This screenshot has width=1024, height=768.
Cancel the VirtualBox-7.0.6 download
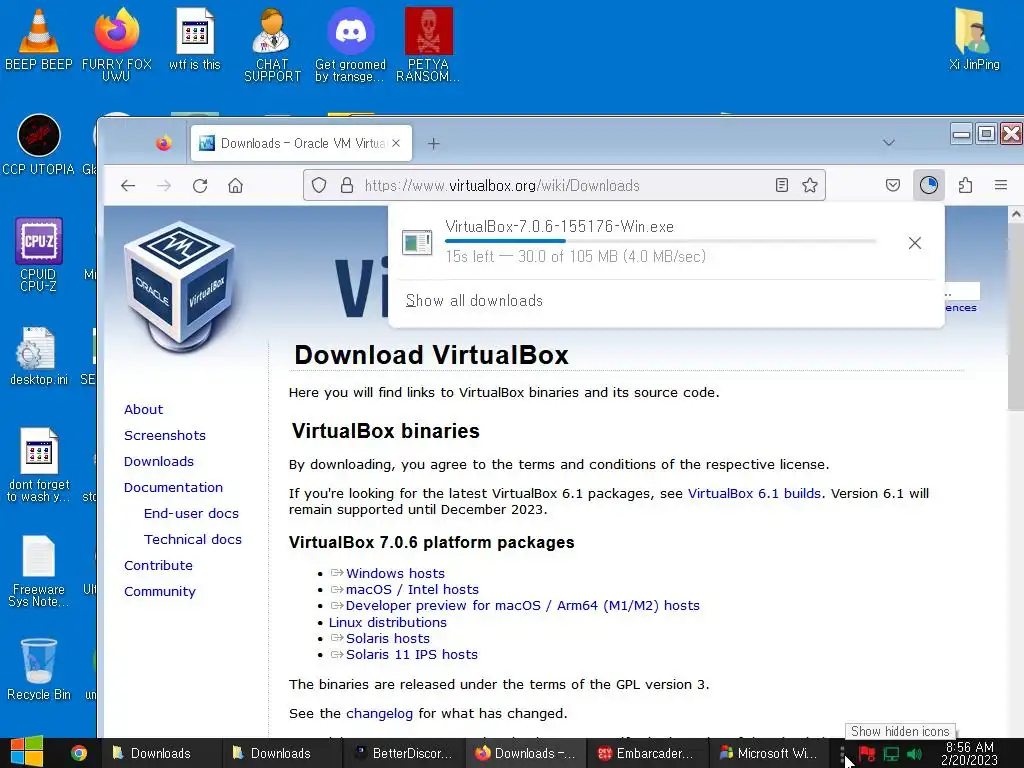[915, 243]
